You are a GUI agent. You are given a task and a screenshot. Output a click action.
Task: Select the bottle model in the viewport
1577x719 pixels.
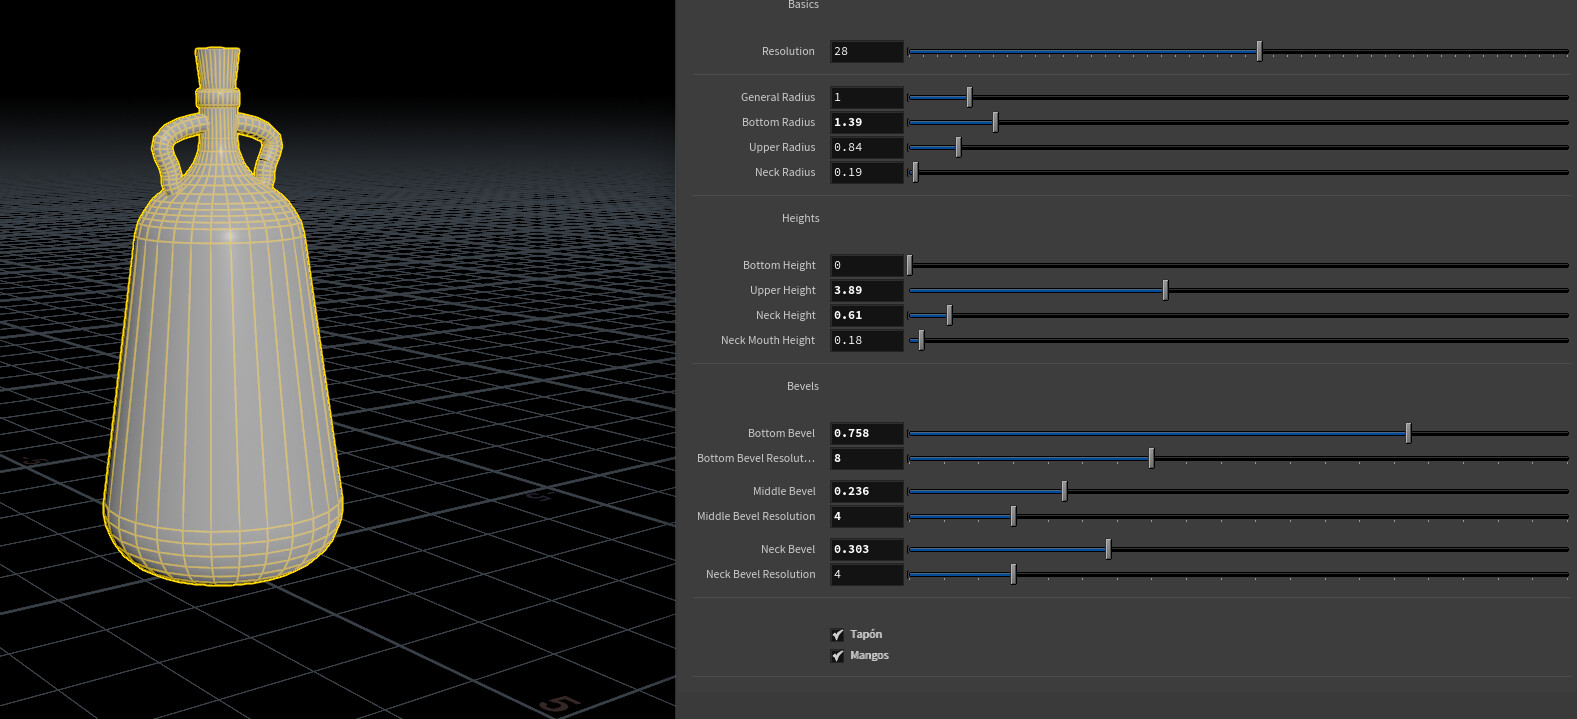point(222,400)
